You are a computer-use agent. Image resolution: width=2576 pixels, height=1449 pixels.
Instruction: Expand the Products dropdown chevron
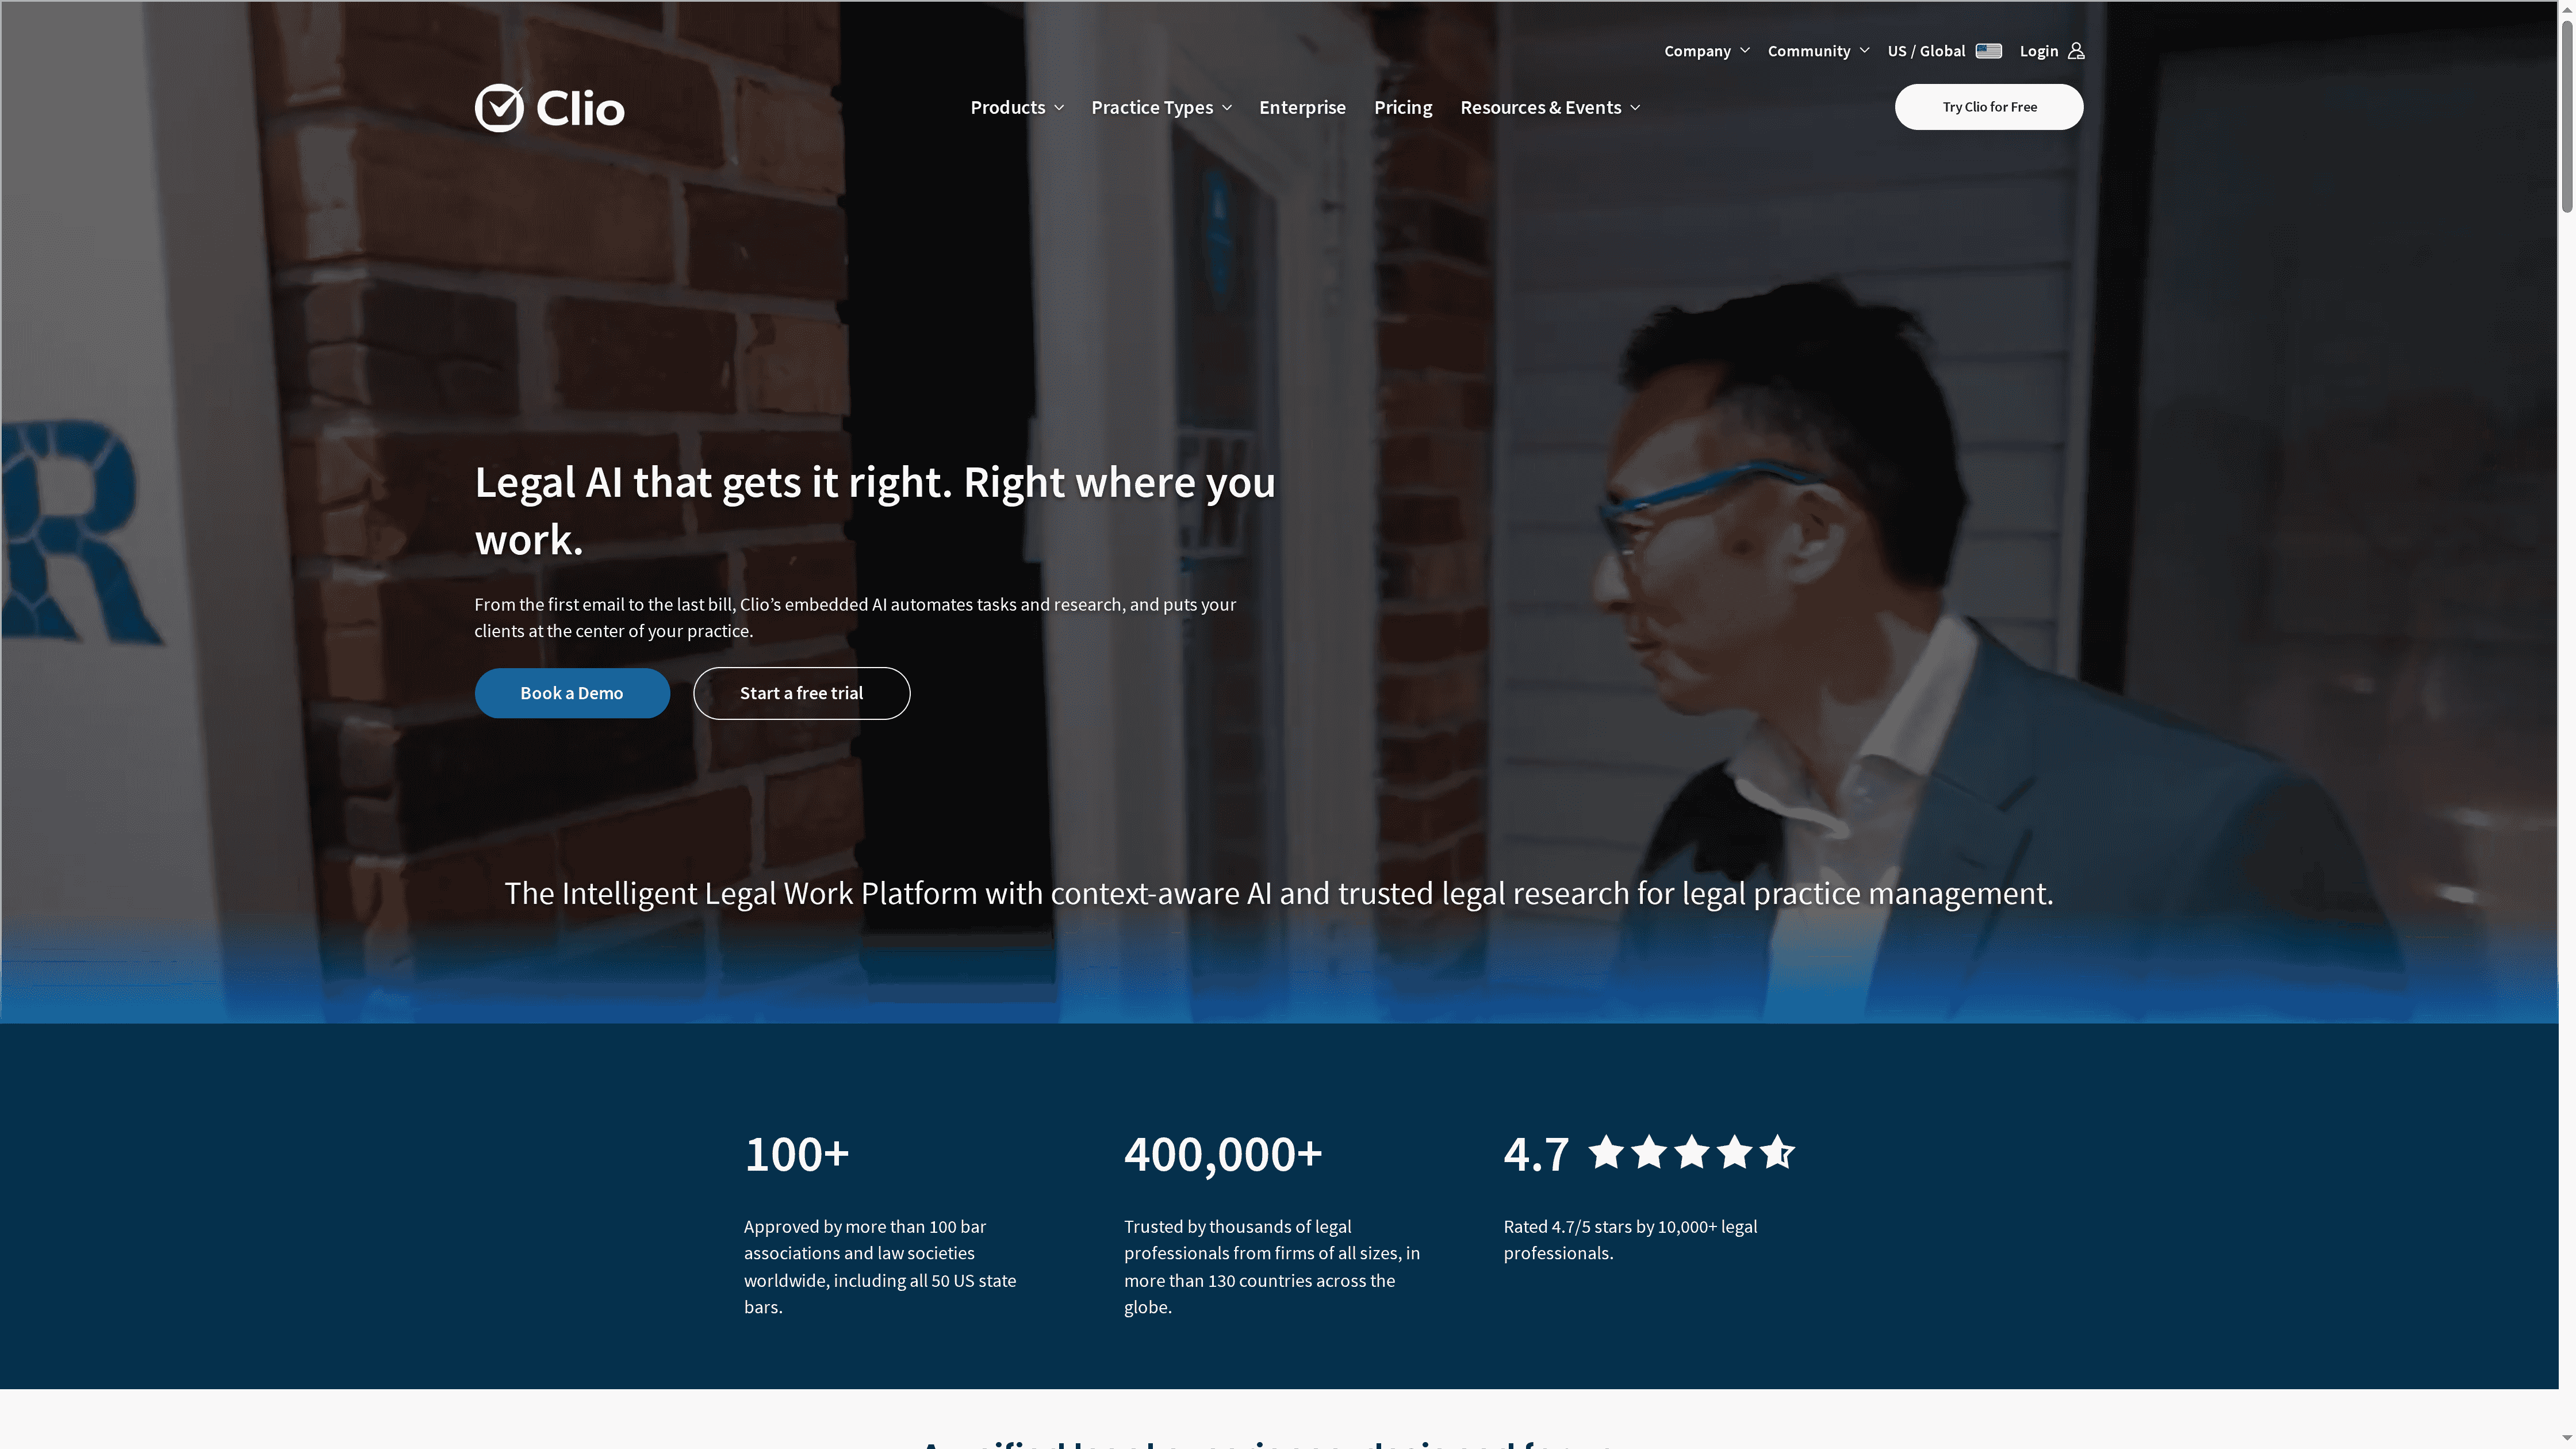point(1059,108)
